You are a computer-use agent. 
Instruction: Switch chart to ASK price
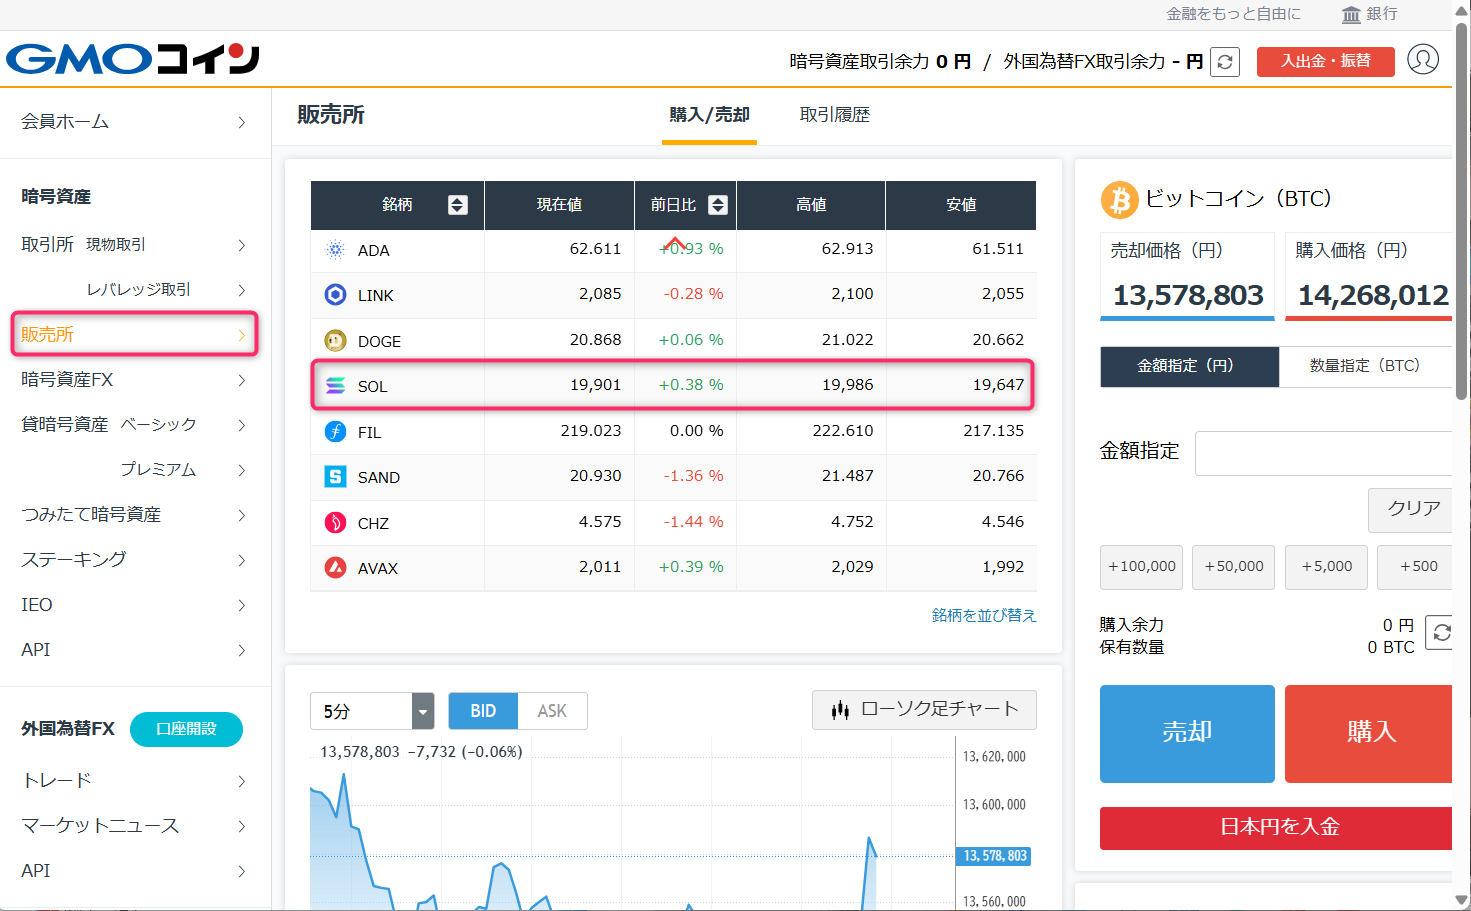pos(552,711)
